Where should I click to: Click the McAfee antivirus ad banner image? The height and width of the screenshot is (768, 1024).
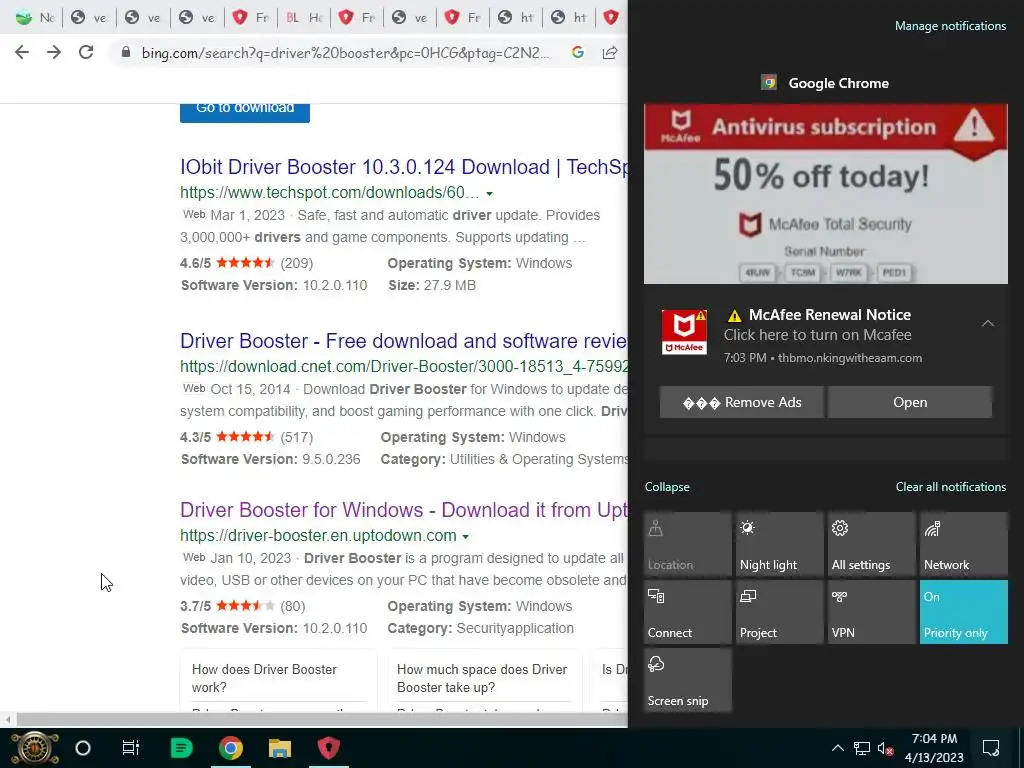[x=825, y=193]
